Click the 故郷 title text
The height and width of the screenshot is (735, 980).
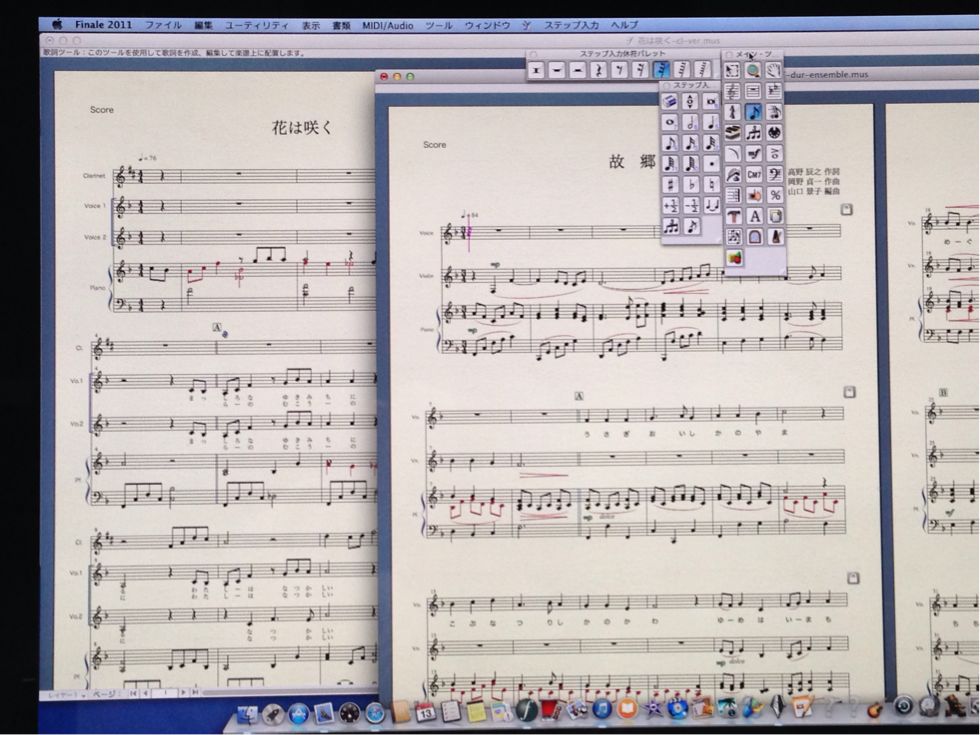click(x=632, y=162)
